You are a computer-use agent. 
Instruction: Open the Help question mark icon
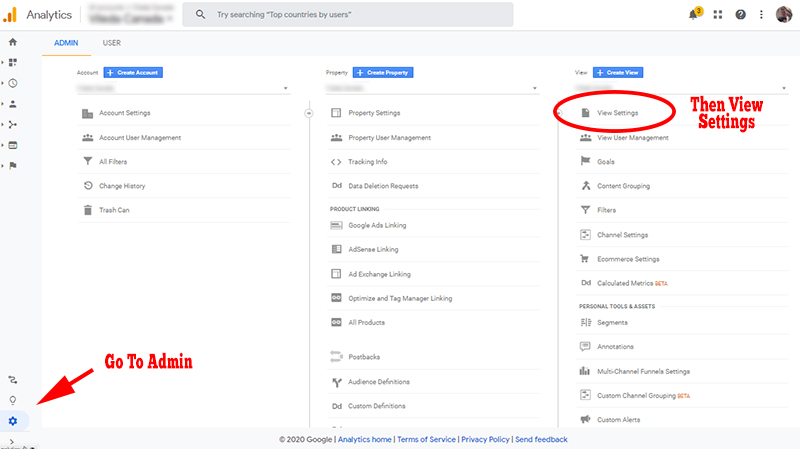[740, 15]
